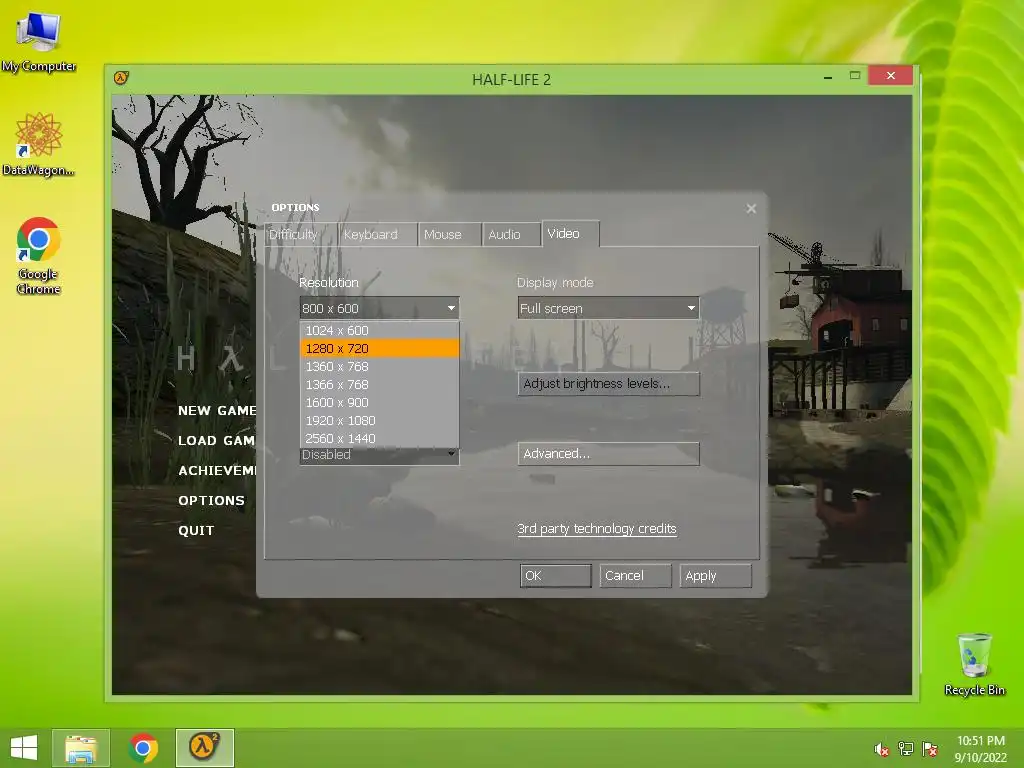Click Adjust brightness levels button

608,383
